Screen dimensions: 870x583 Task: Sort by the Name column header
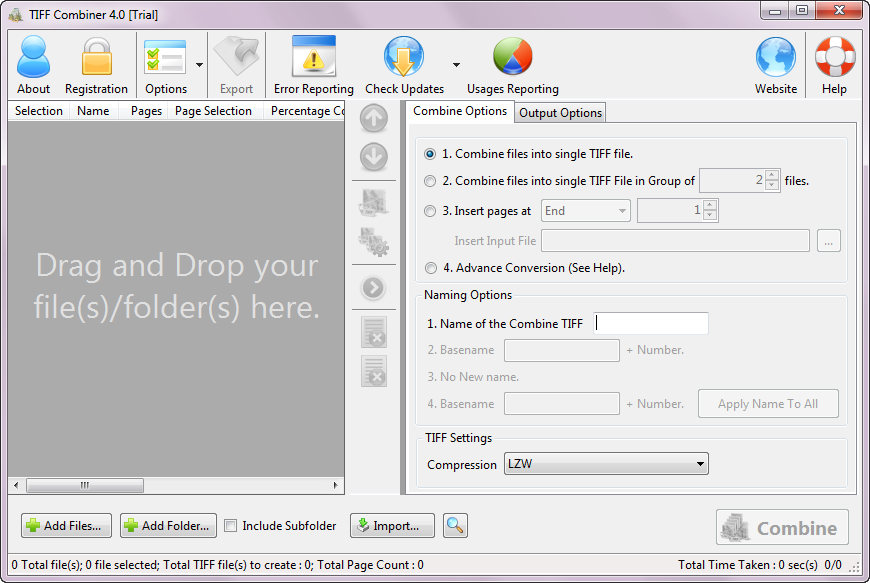point(93,111)
